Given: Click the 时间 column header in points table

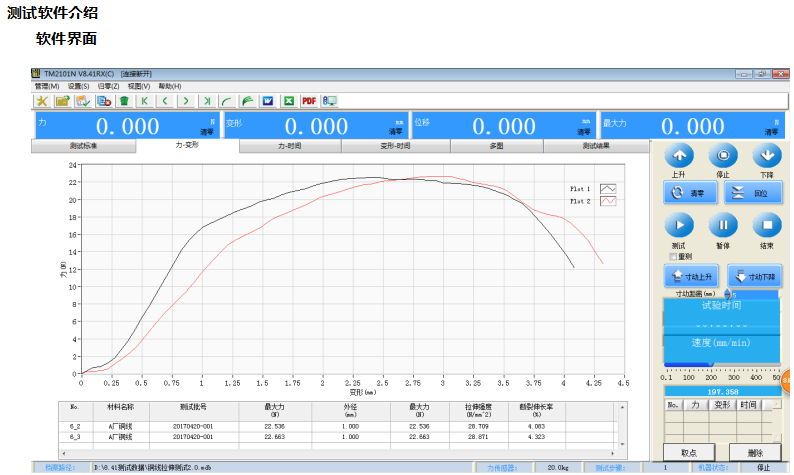Looking at the screenshot, I should pyautogui.click(x=748, y=405).
